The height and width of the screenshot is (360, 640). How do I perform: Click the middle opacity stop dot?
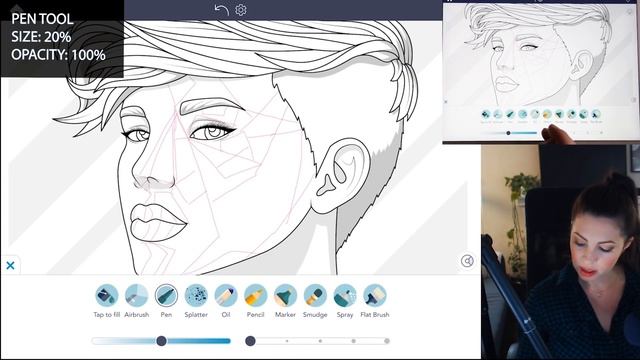click(320, 341)
